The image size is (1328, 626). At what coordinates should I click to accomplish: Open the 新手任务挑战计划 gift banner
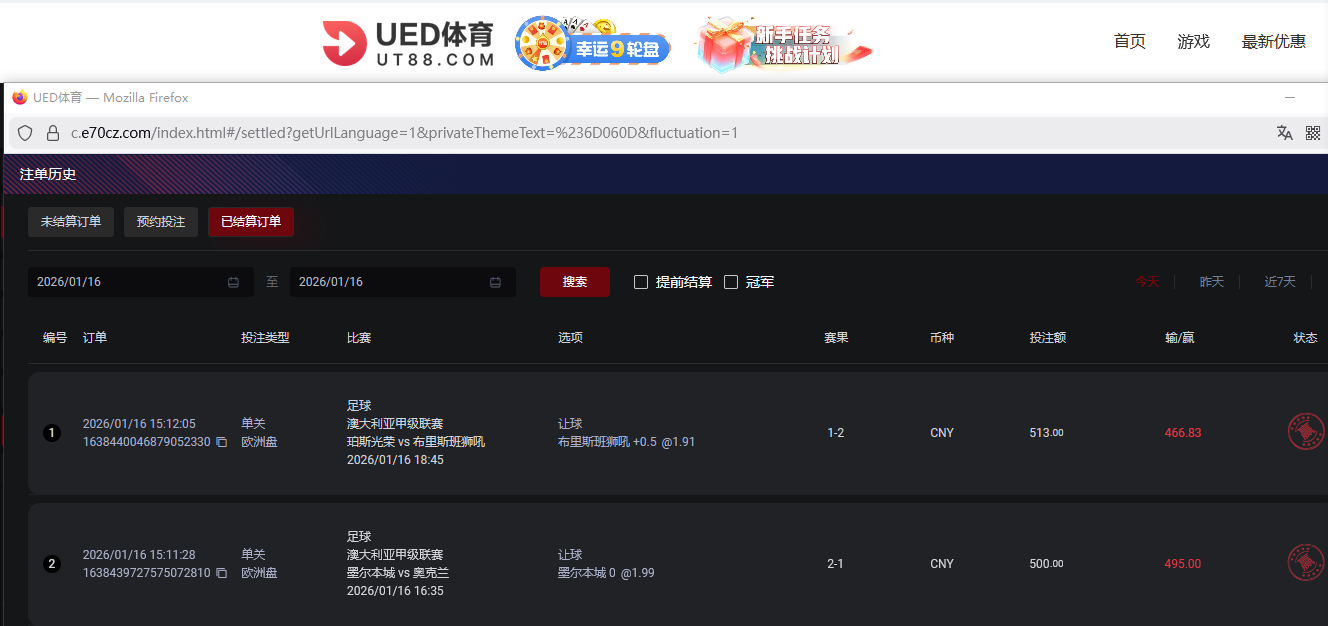tap(784, 45)
